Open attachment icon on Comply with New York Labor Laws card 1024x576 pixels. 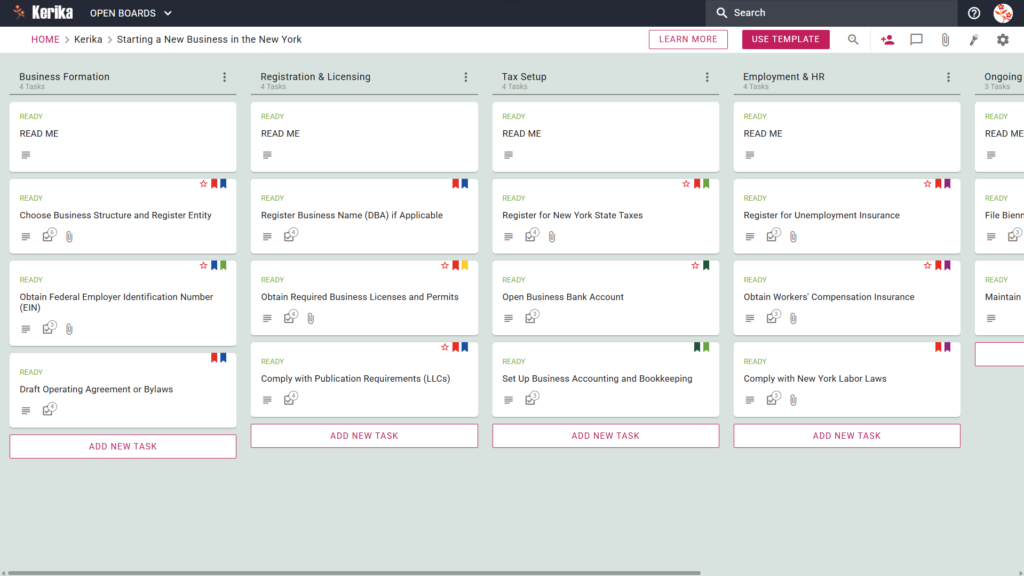tap(793, 400)
